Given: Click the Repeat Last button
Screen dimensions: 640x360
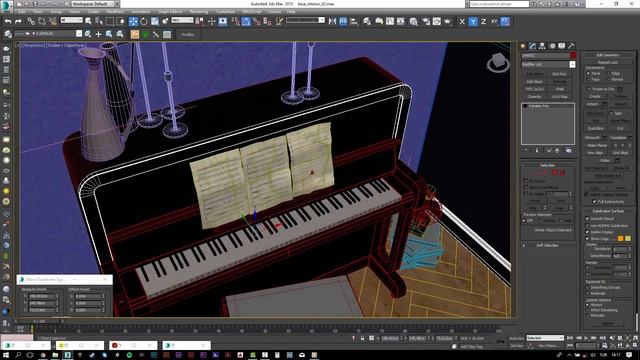Looking at the screenshot, I should pos(608,62).
